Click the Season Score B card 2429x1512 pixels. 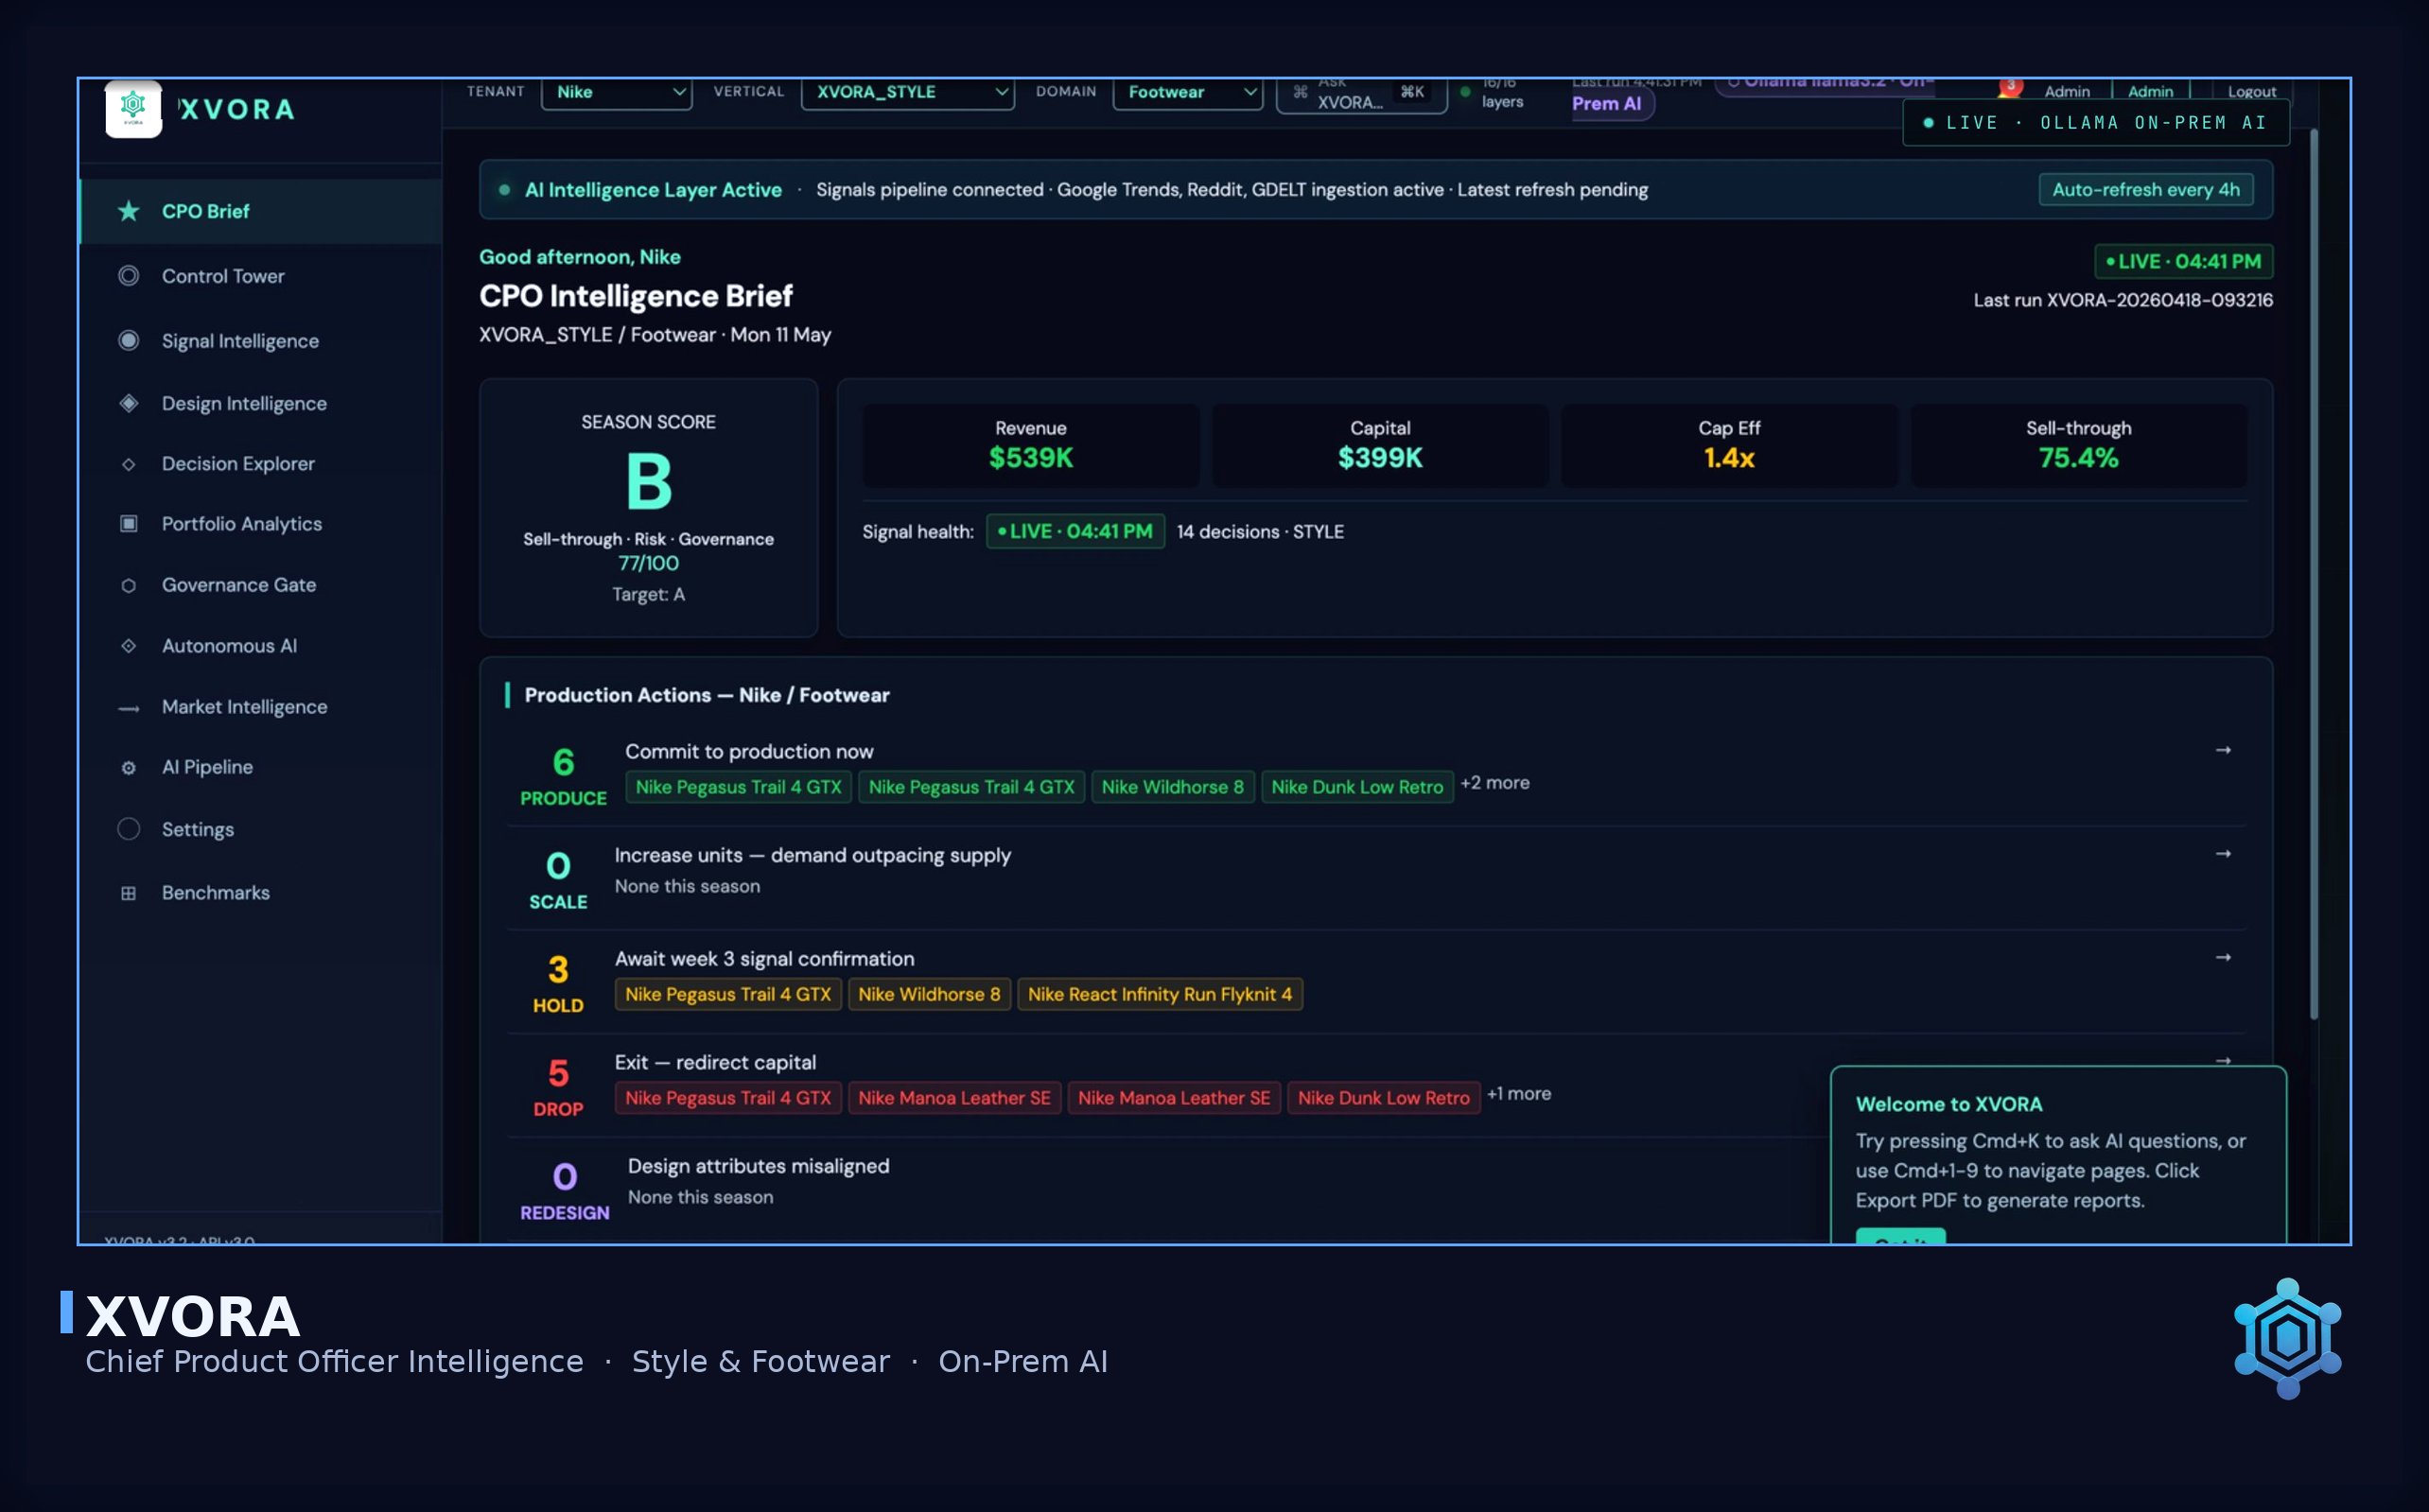coord(648,508)
